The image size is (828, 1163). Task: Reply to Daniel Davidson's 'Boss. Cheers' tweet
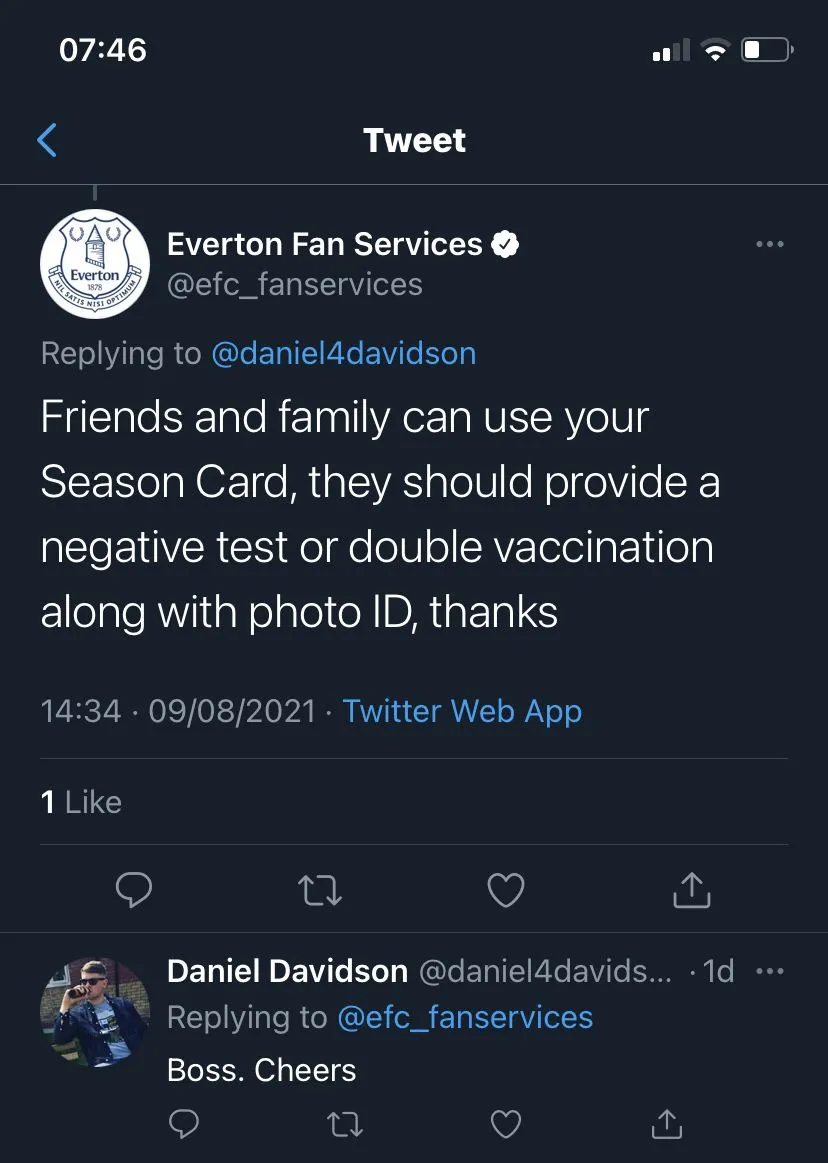184,1125
